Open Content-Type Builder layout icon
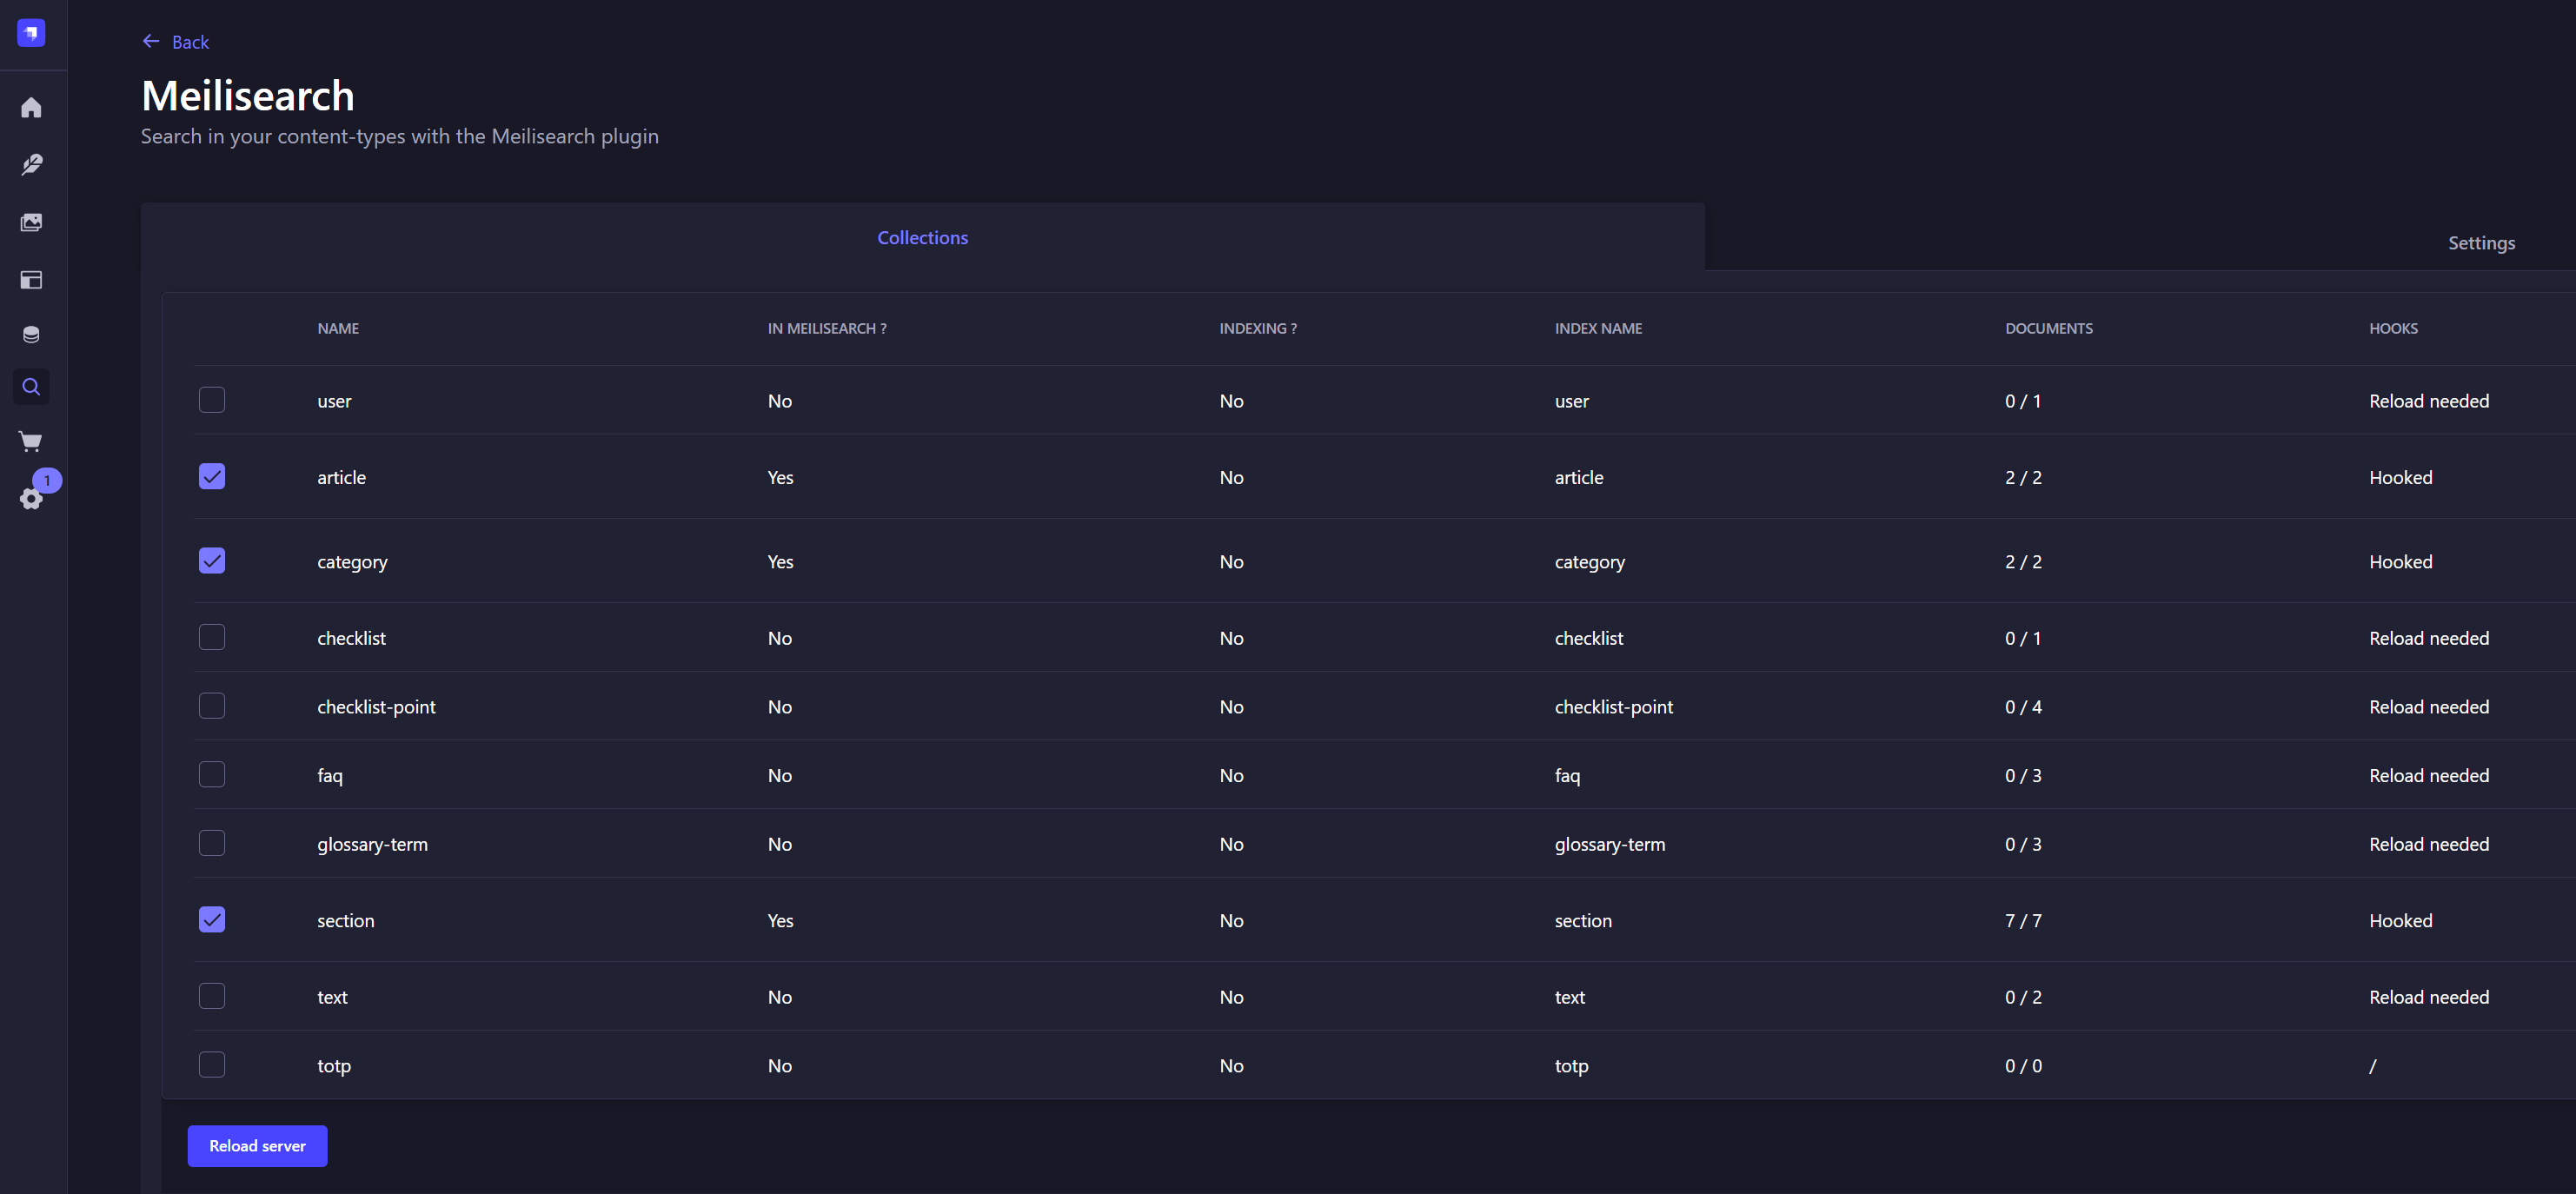This screenshot has width=2576, height=1194. point(31,280)
